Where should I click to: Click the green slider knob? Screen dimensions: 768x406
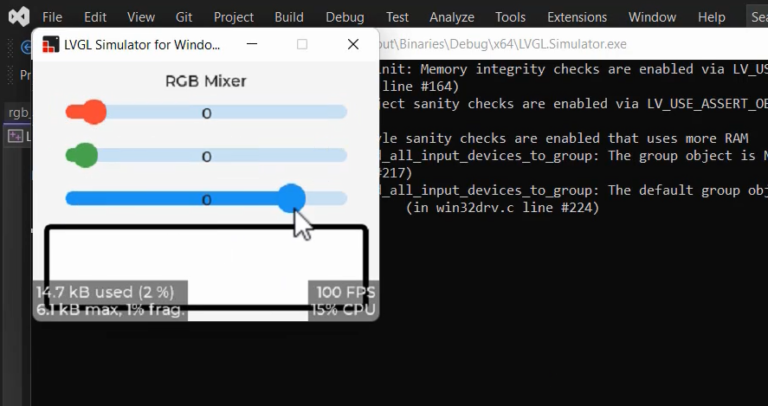click(84, 155)
